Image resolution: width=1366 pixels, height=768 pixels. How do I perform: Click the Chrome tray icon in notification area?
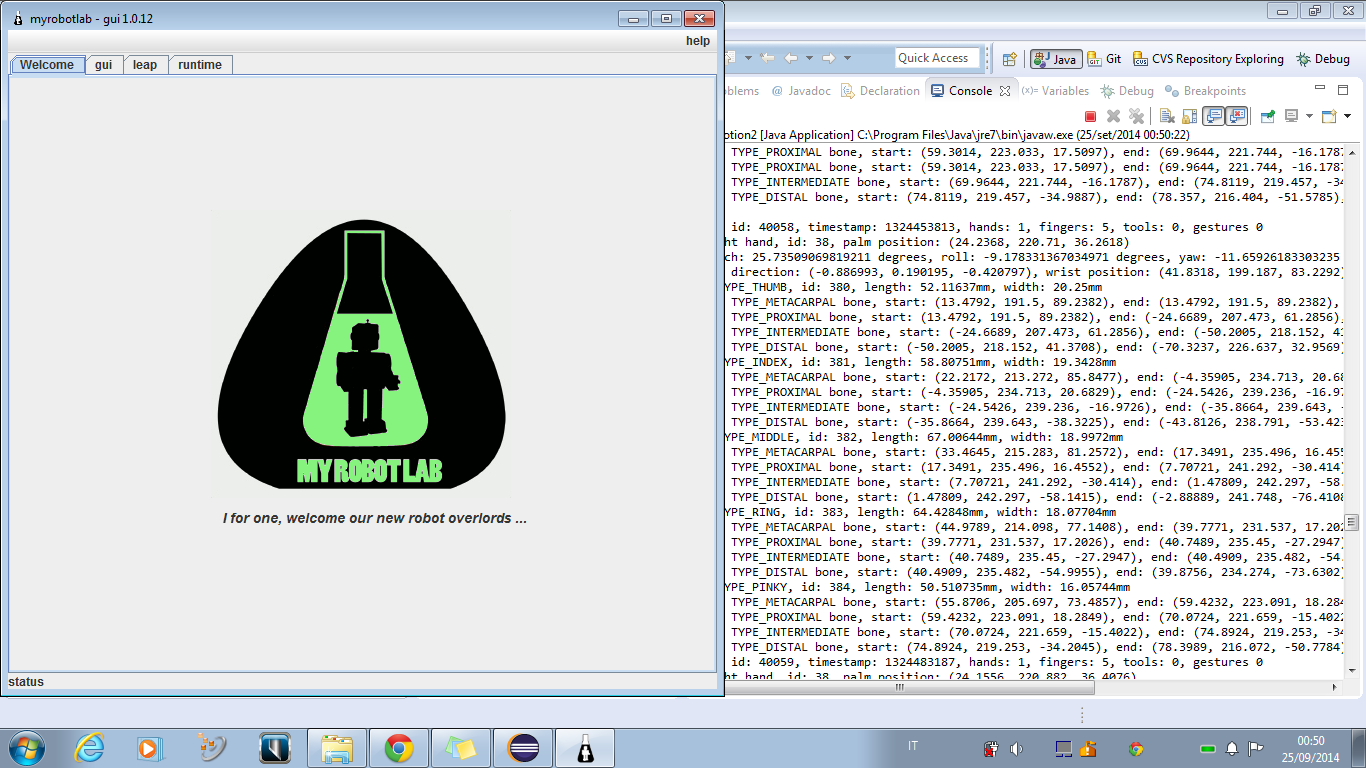(1136, 748)
